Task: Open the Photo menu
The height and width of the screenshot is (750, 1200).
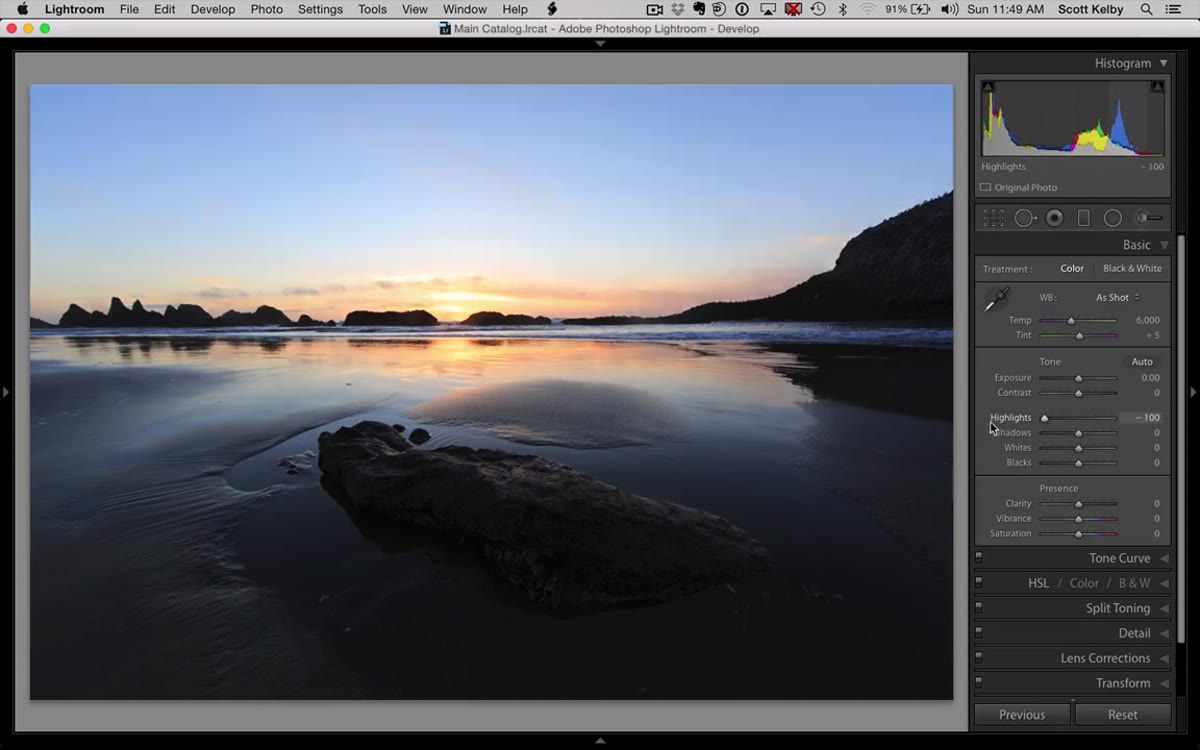Action: point(267,9)
